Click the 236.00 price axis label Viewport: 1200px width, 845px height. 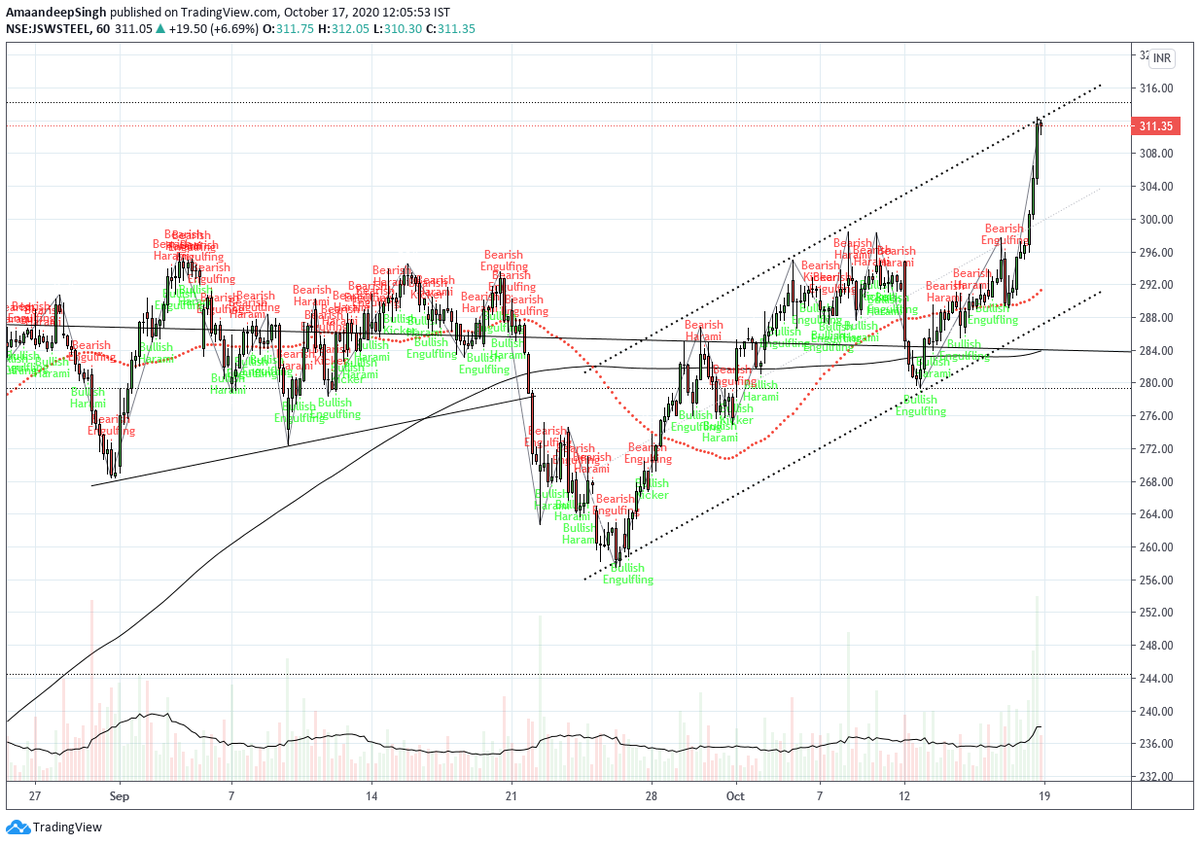(x=1156, y=745)
